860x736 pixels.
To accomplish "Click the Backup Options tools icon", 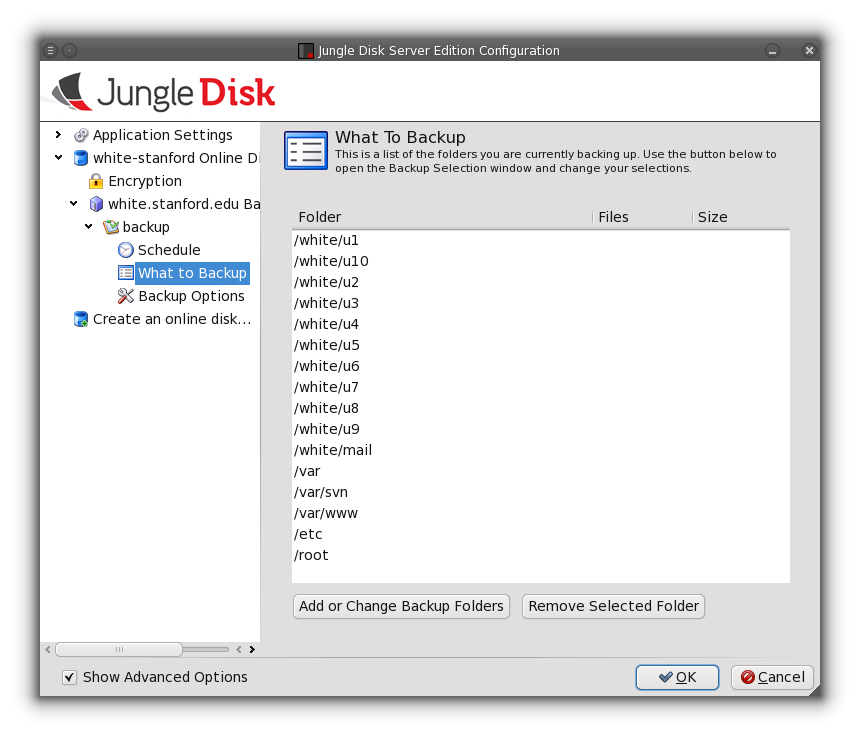I will [x=126, y=296].
